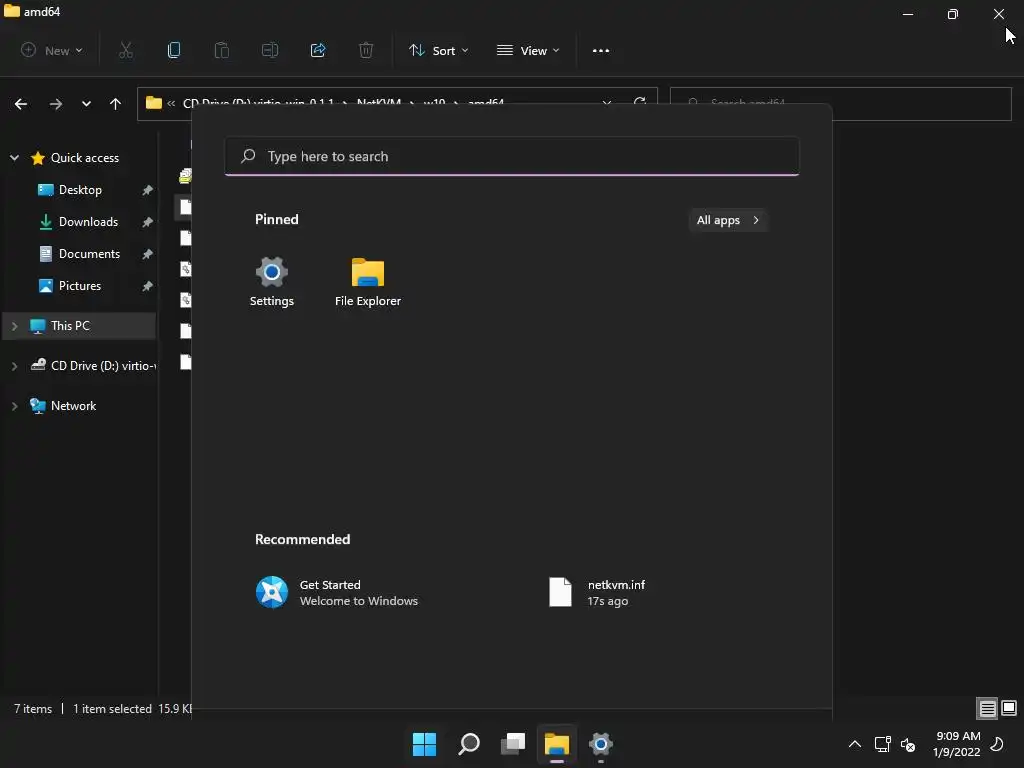Go forward with the right arrow
The height and width of the screenshot is (768, 1024).
[56, 104]
